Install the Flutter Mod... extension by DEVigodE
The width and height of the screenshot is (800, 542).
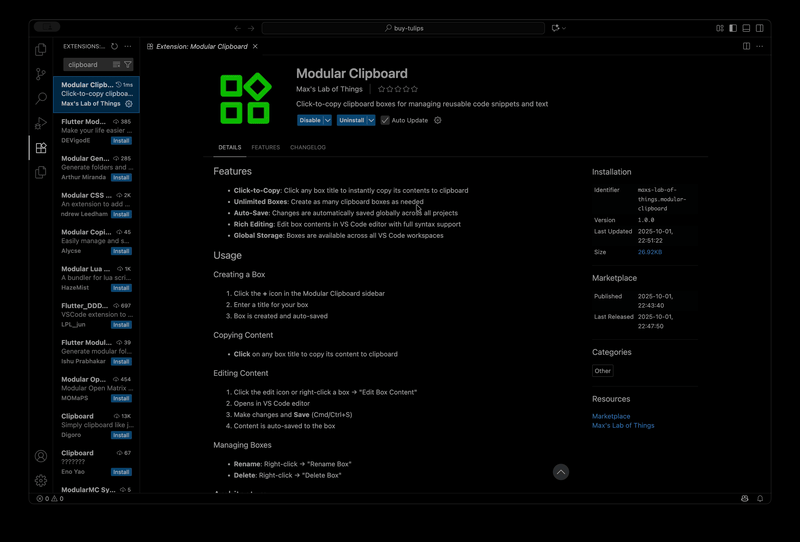point(121,141)
